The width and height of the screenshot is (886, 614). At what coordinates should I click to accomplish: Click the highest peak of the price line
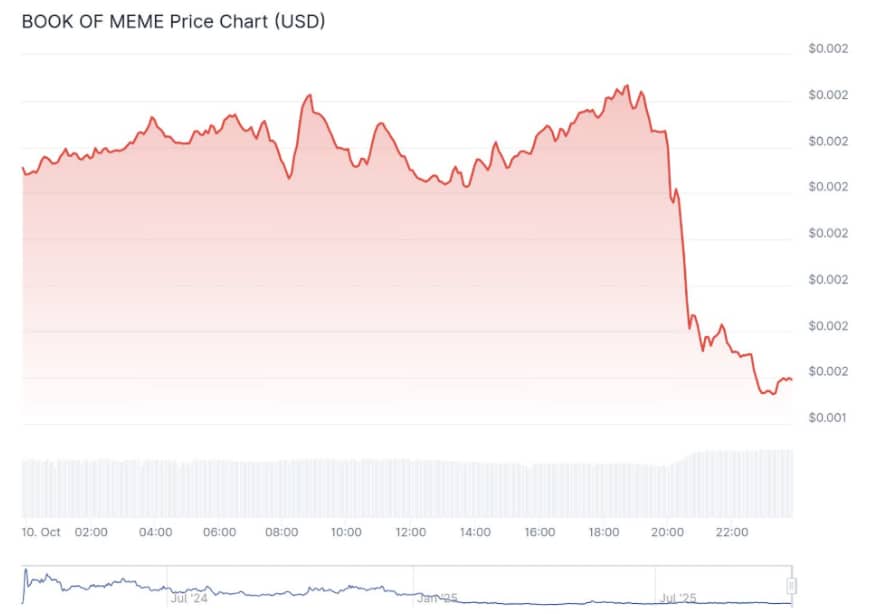(x=627, y=86)
